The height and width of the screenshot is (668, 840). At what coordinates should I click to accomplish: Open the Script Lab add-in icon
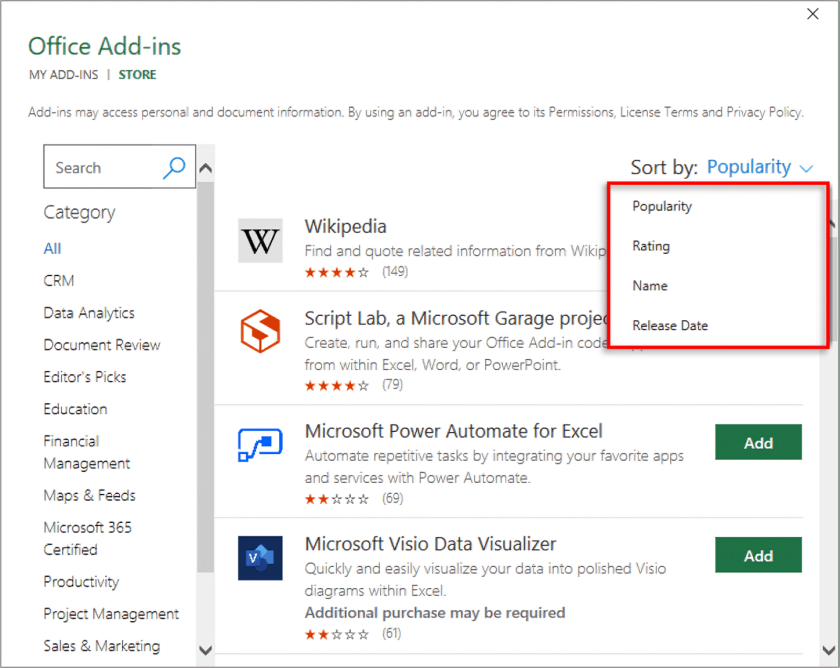260,331
